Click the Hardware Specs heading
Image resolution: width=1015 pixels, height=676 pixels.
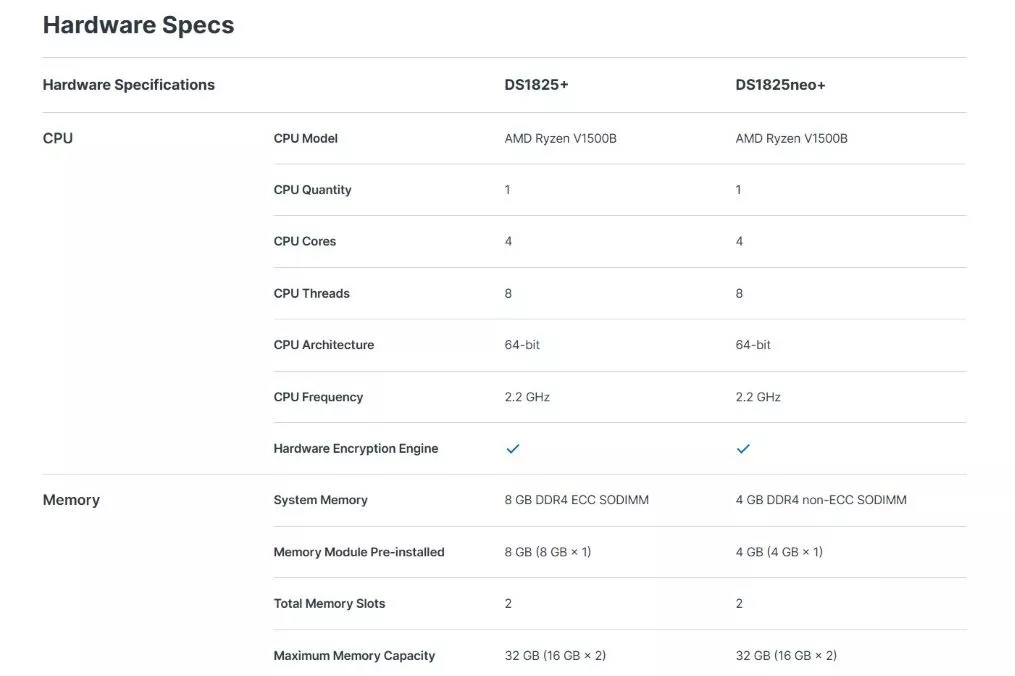click(x=139, y=25)
